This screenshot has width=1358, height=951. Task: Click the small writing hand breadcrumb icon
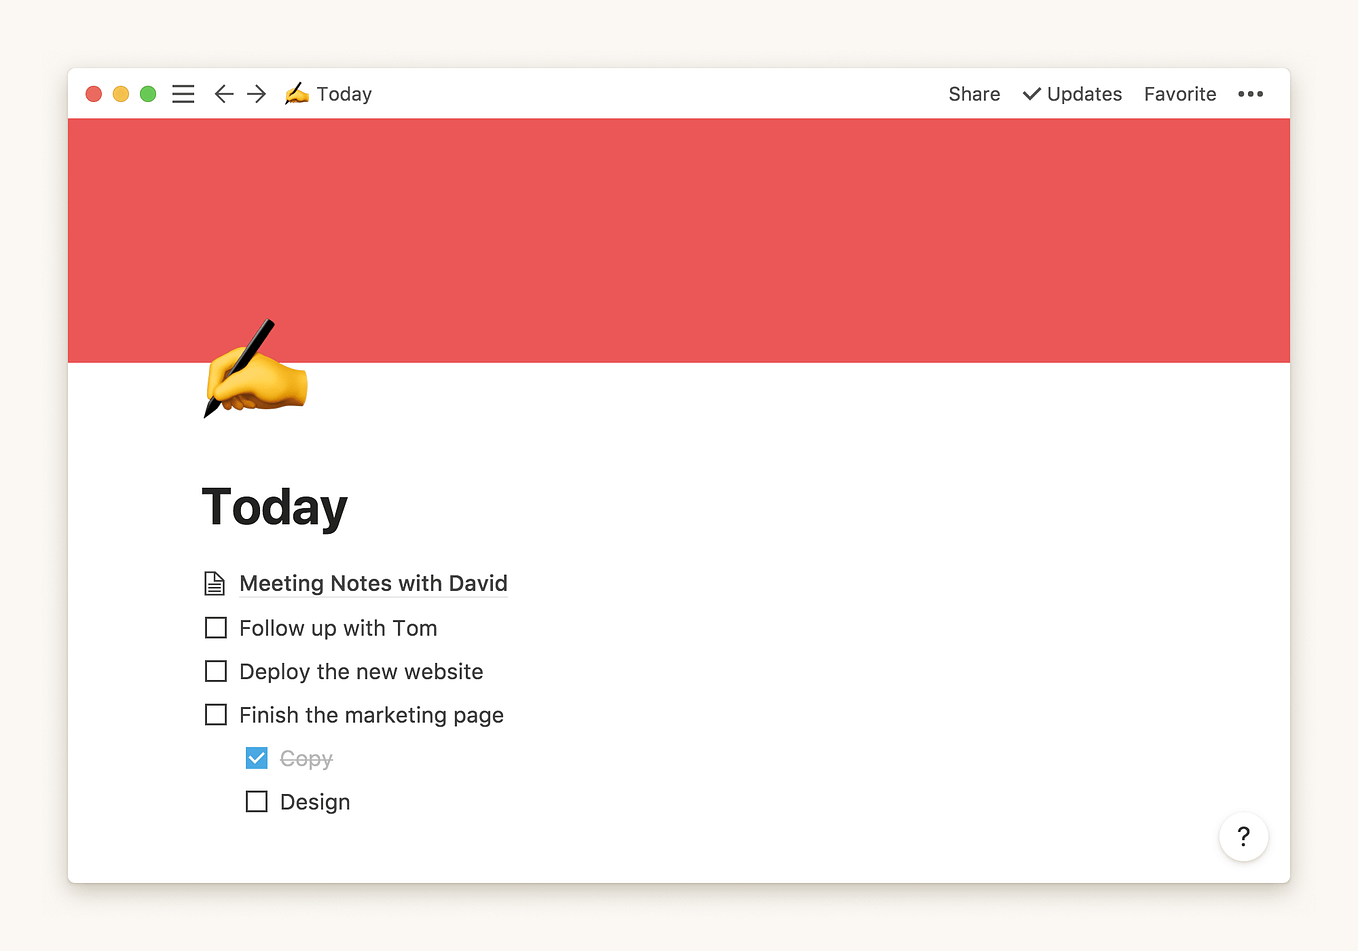click(x=297, y=94)
